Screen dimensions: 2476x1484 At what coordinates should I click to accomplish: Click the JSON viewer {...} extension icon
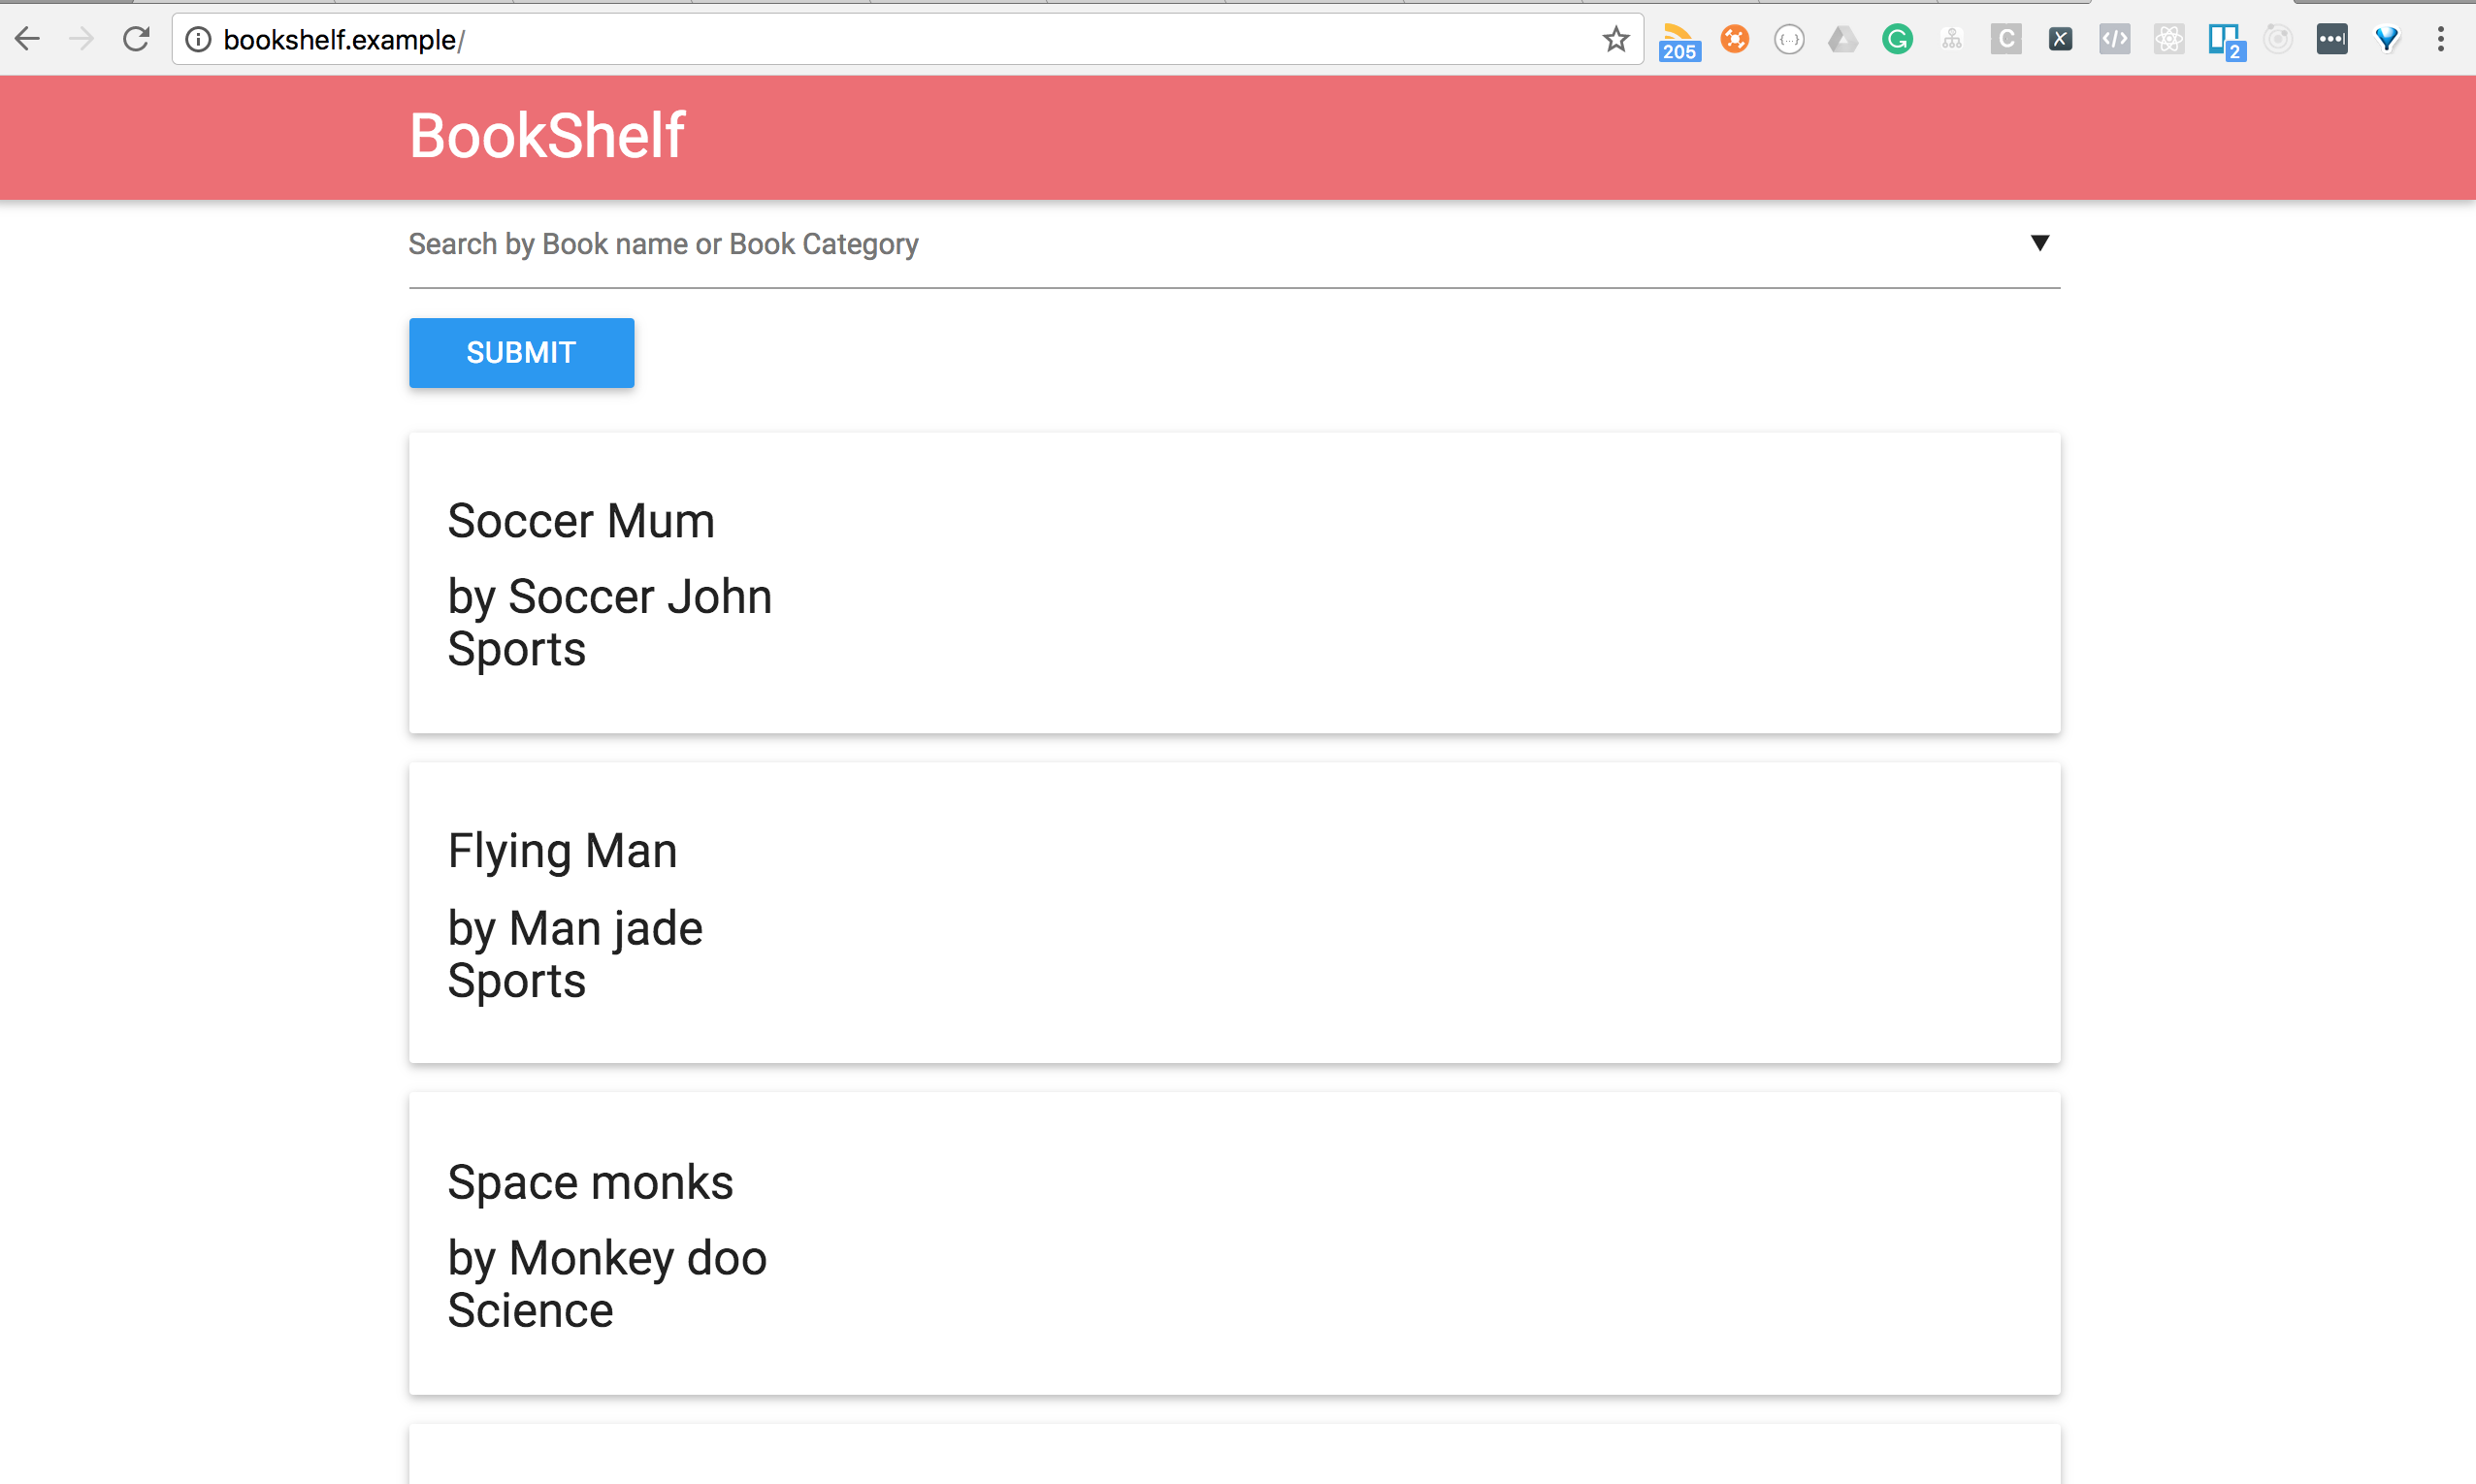pyautogui.click(x=1789, y=39)
